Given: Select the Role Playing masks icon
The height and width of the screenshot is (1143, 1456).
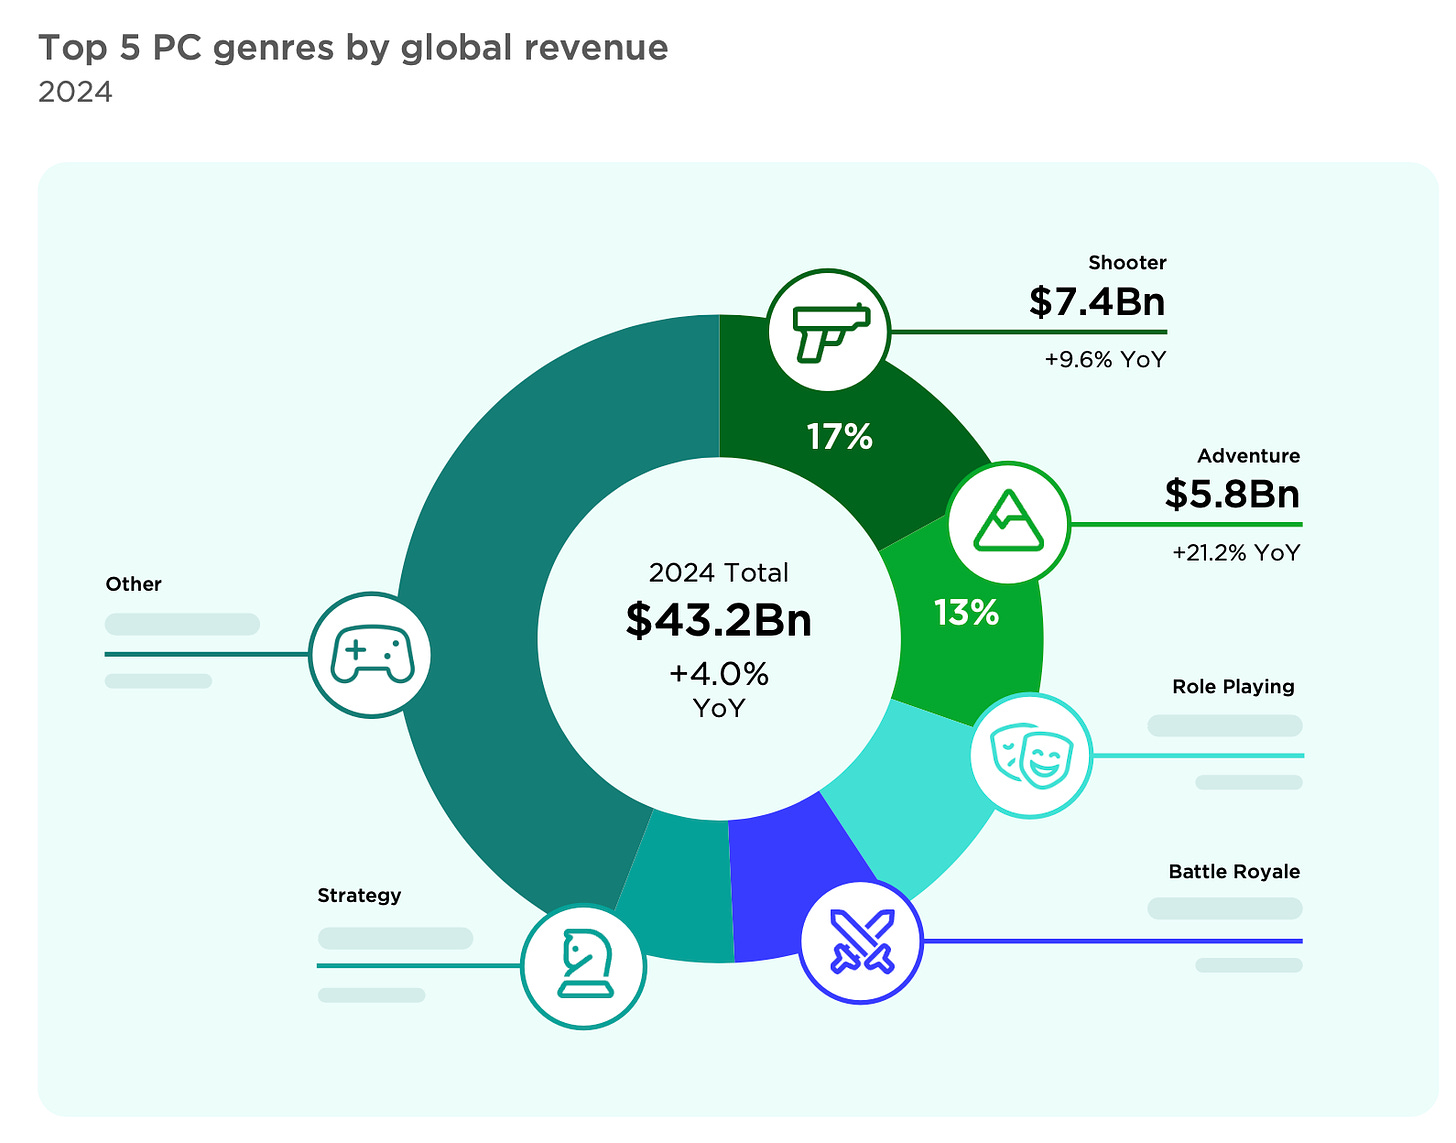Looking at the screenshot, I should click(1031, 755).
